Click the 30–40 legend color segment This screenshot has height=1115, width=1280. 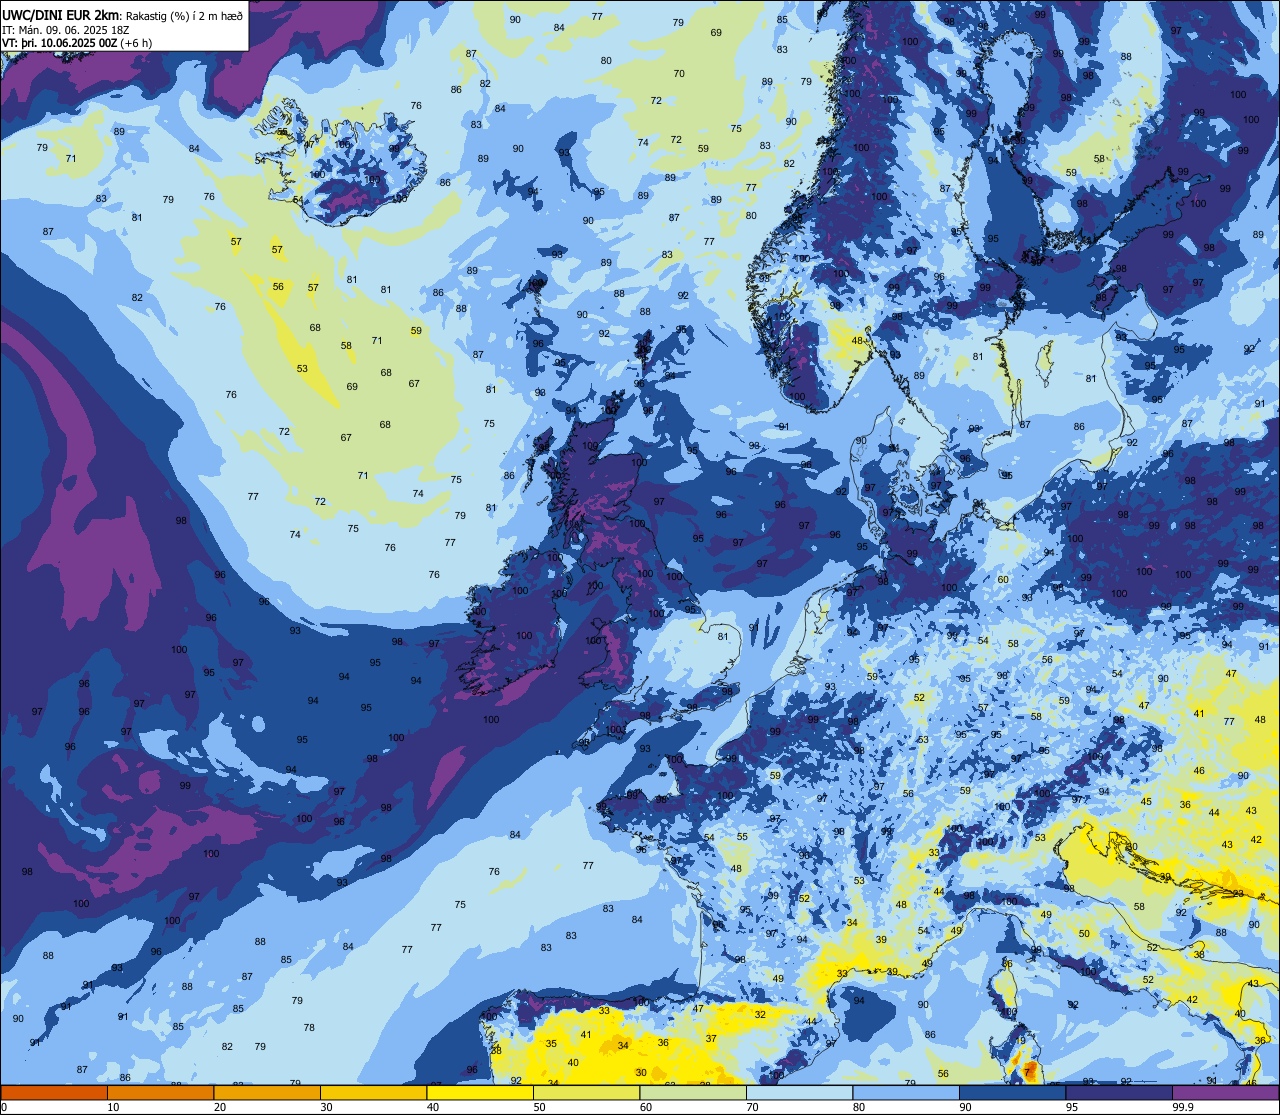(373, 1093)
